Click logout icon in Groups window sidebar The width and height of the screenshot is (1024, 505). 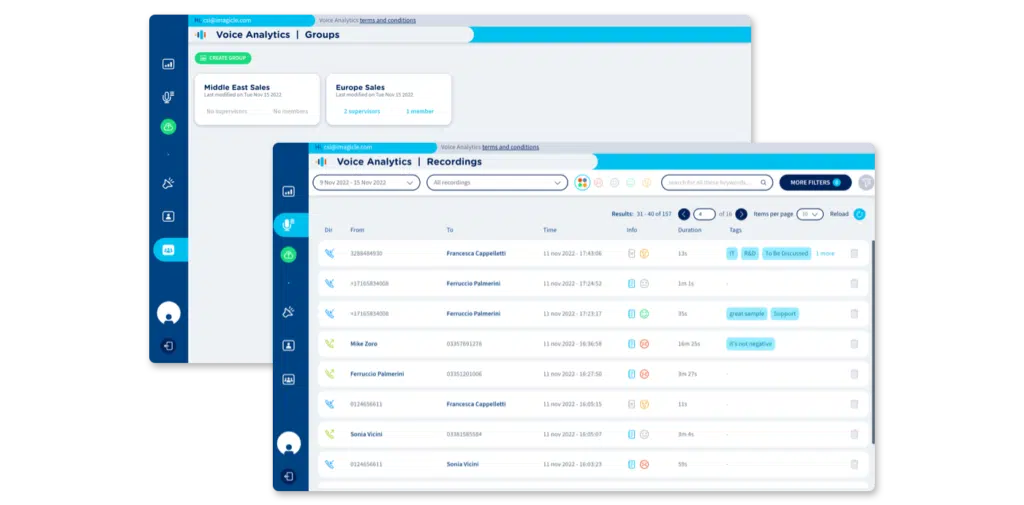pos(168,346)
